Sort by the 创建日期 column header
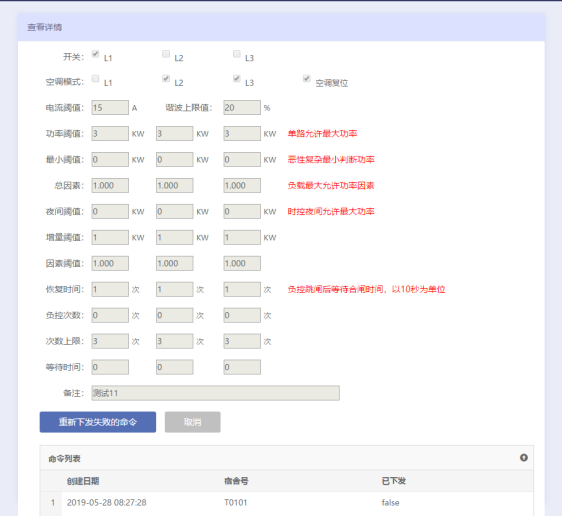Viewport: 563px width, 516px height. click(x=83, y=481)
